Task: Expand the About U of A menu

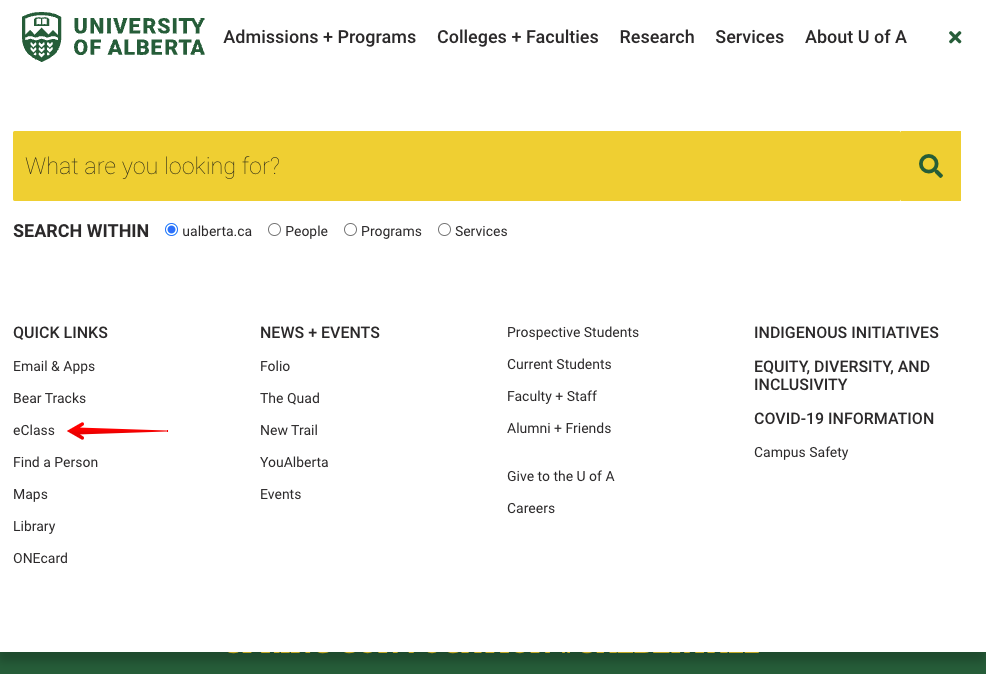Action: pos(855,37)
